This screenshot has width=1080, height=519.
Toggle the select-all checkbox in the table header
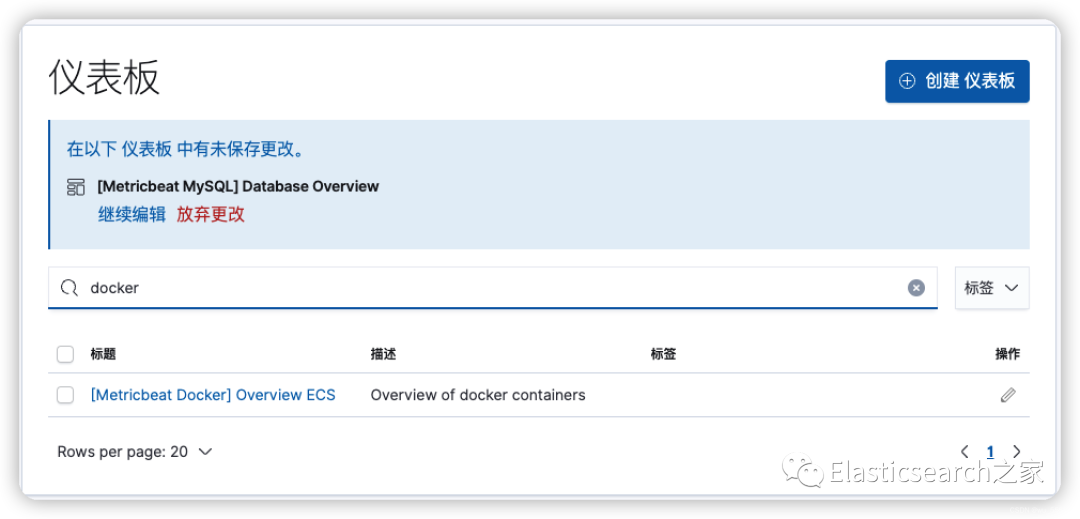tap(65, 354)
